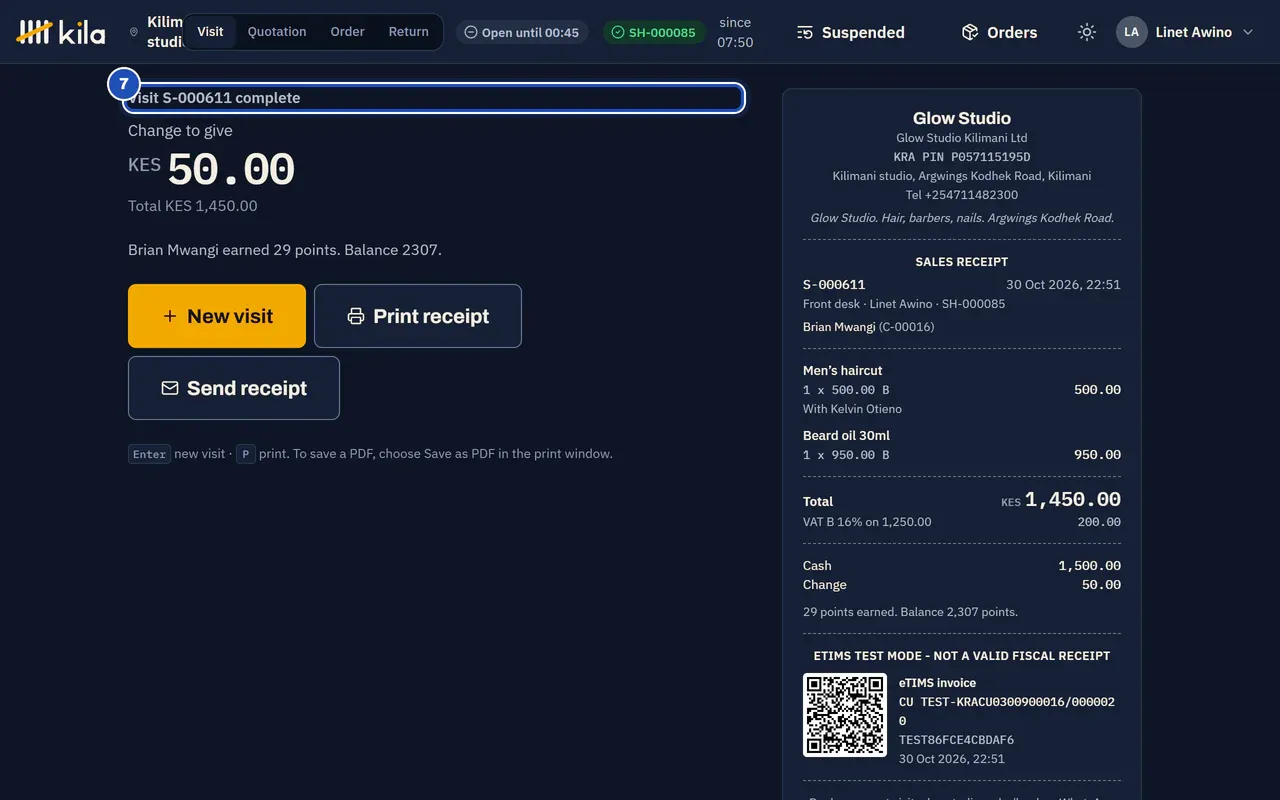Open the Linet Awino account dropdown
The width and height of the screenshot is (1280, 800).
pyautogui.click(x=1185, y=32)
